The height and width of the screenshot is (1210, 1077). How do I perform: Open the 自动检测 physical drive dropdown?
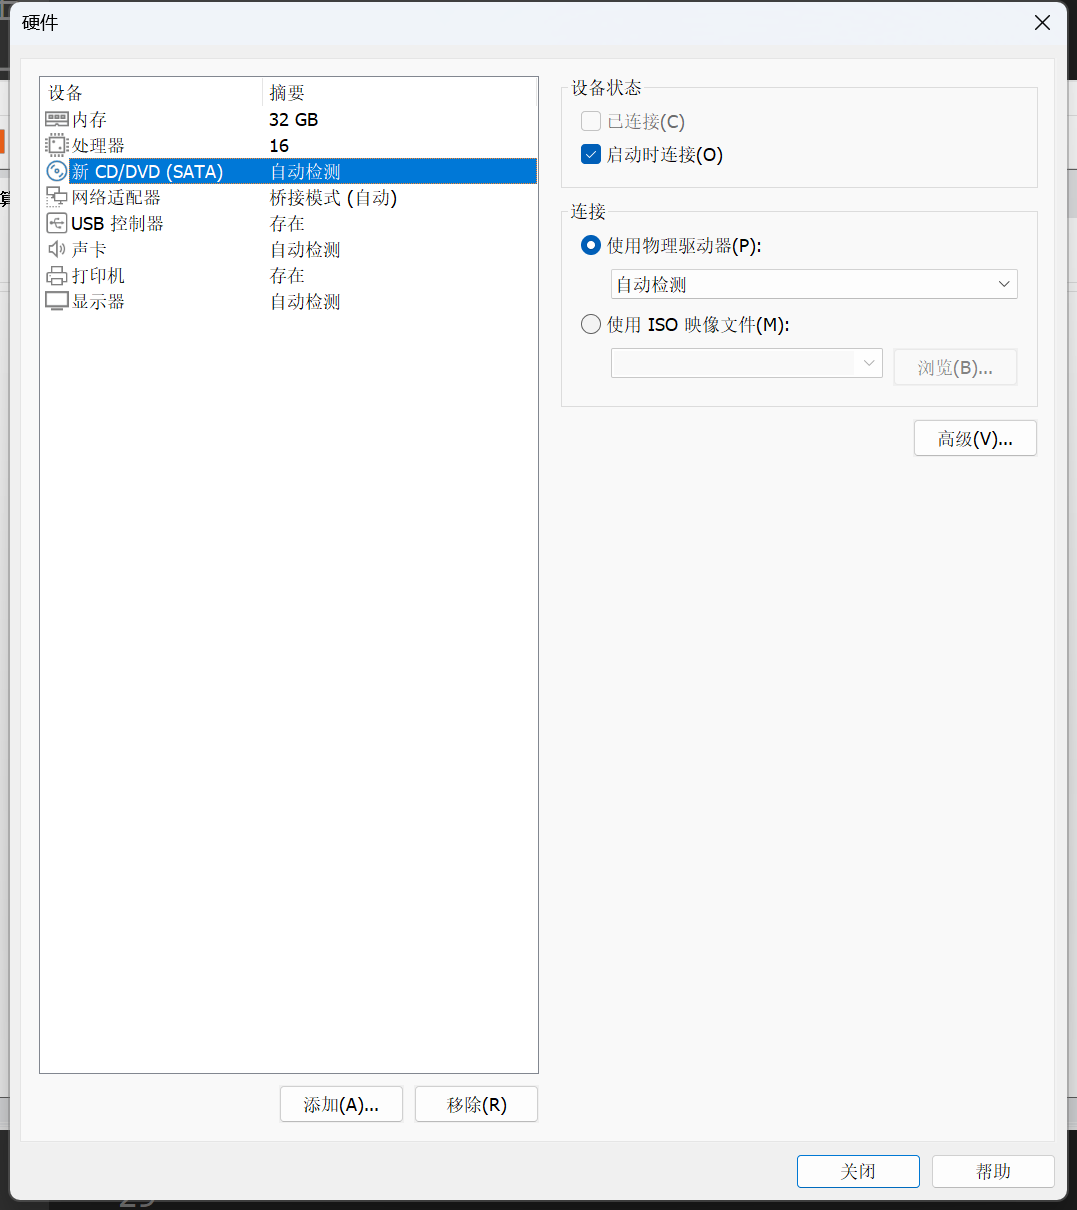click(x=814, y=284)
